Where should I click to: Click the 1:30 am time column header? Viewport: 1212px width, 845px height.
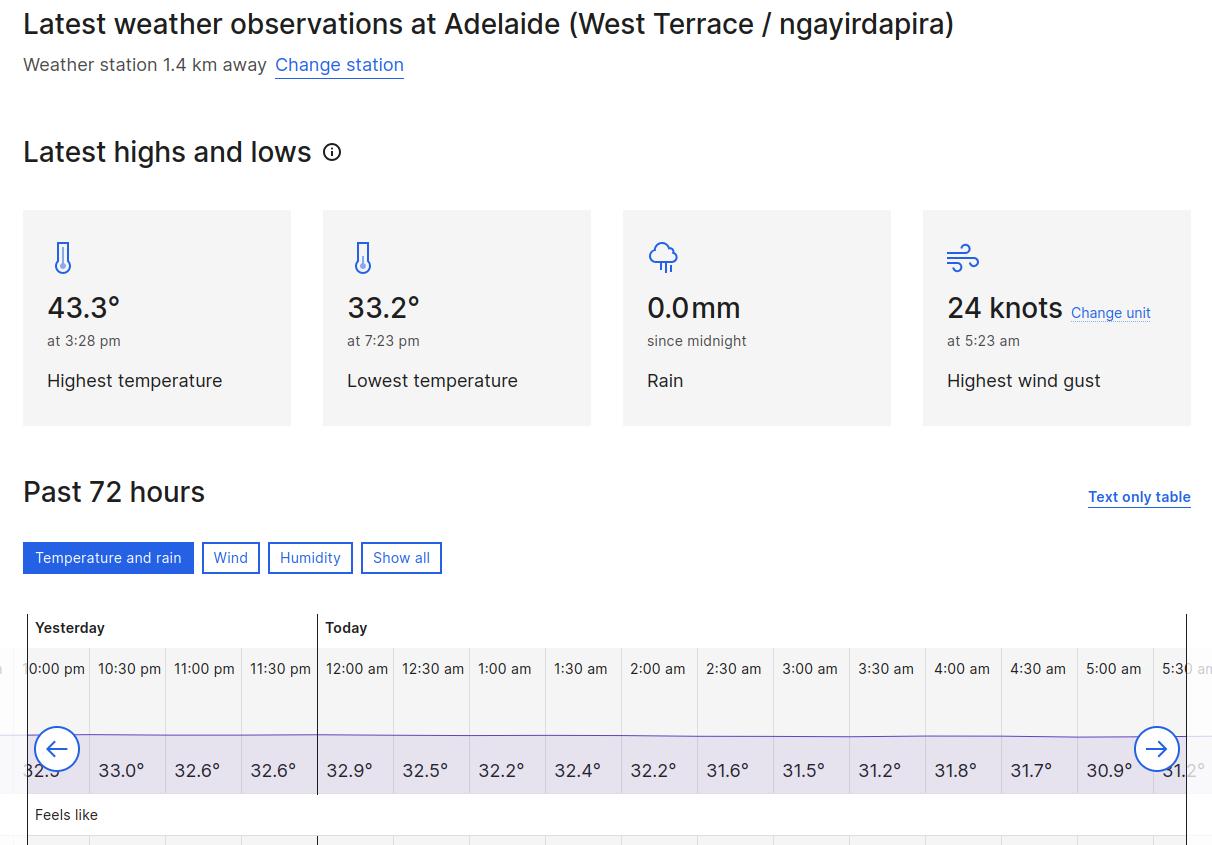coord(580,669)
